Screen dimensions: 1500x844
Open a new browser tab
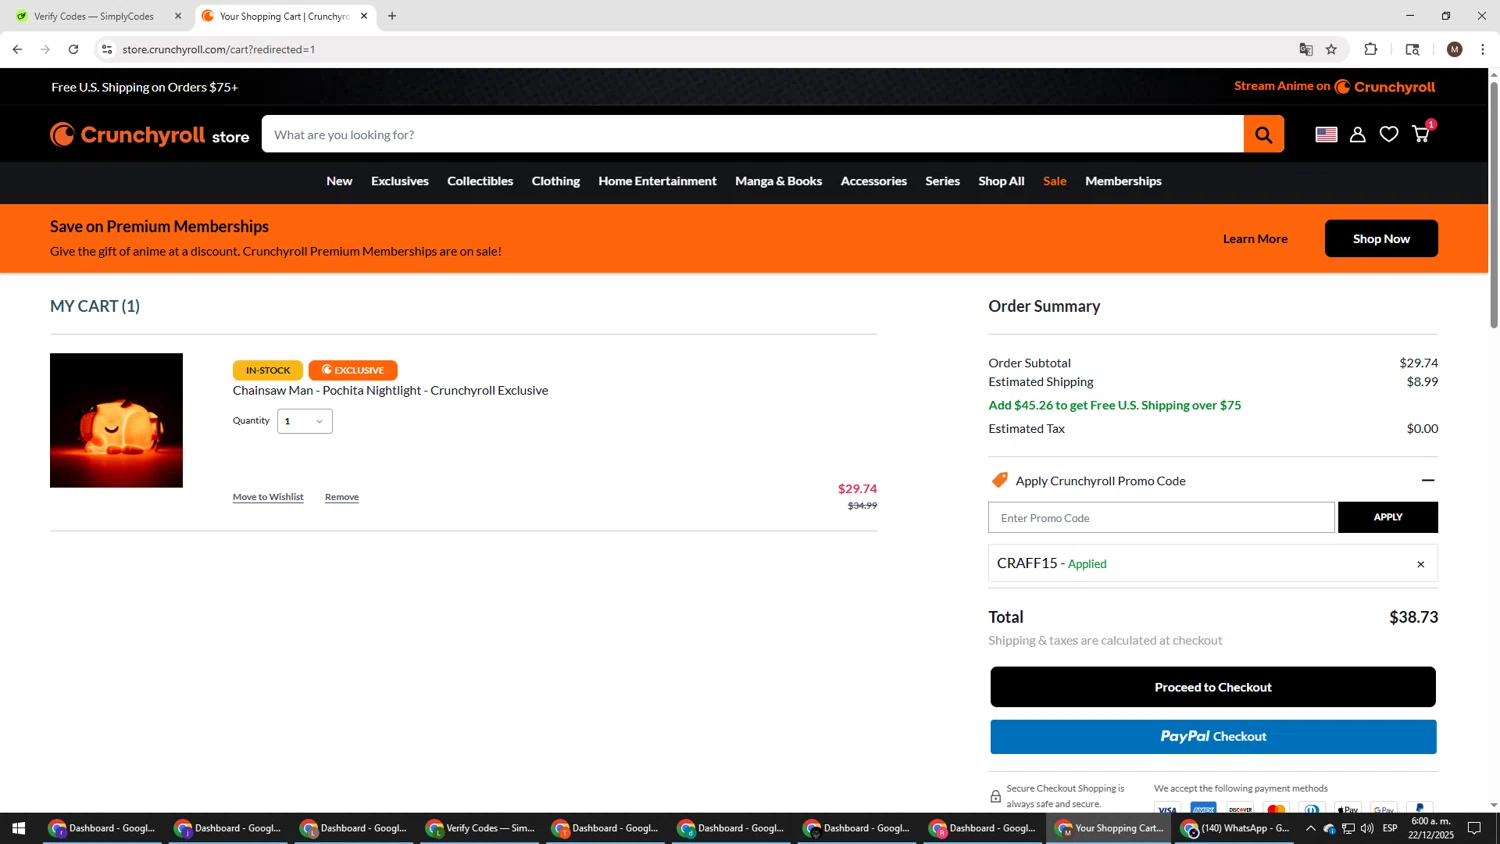coord(392,16)
